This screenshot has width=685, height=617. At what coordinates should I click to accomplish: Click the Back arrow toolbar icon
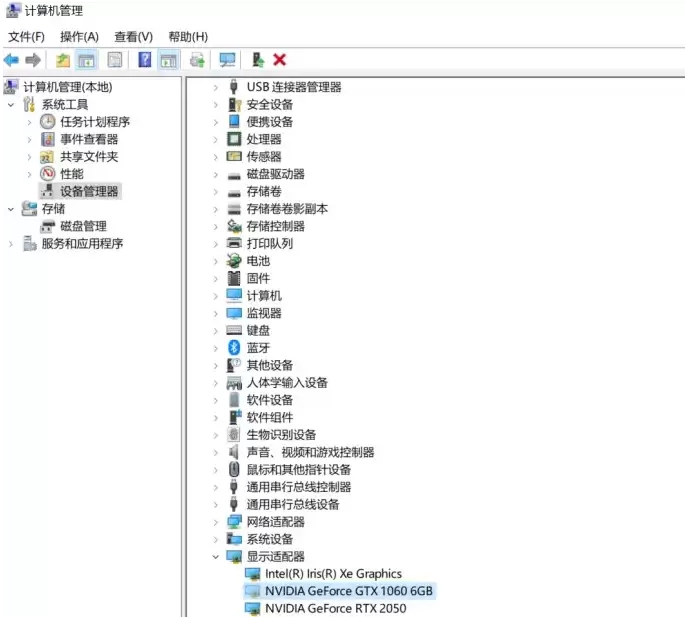pyautogui.click(x=11, y=60)
